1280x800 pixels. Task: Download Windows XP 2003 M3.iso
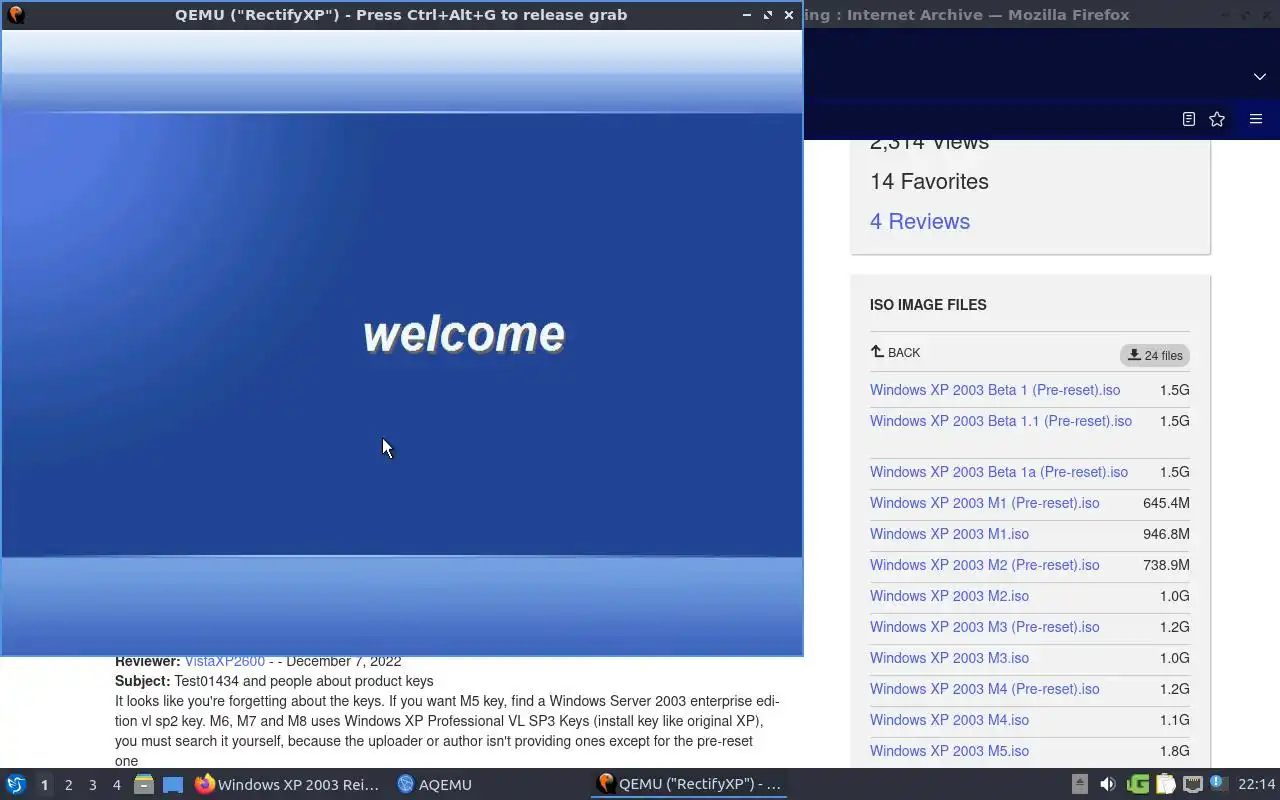coord(949,658)
